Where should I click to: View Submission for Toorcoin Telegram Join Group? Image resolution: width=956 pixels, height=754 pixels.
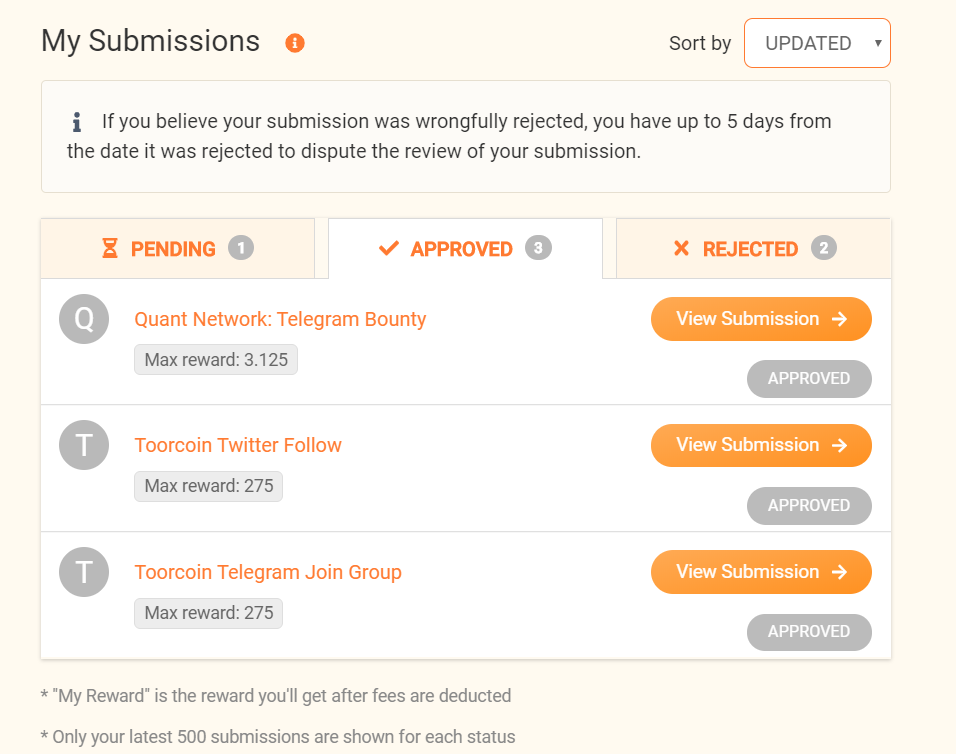point(761,572)
